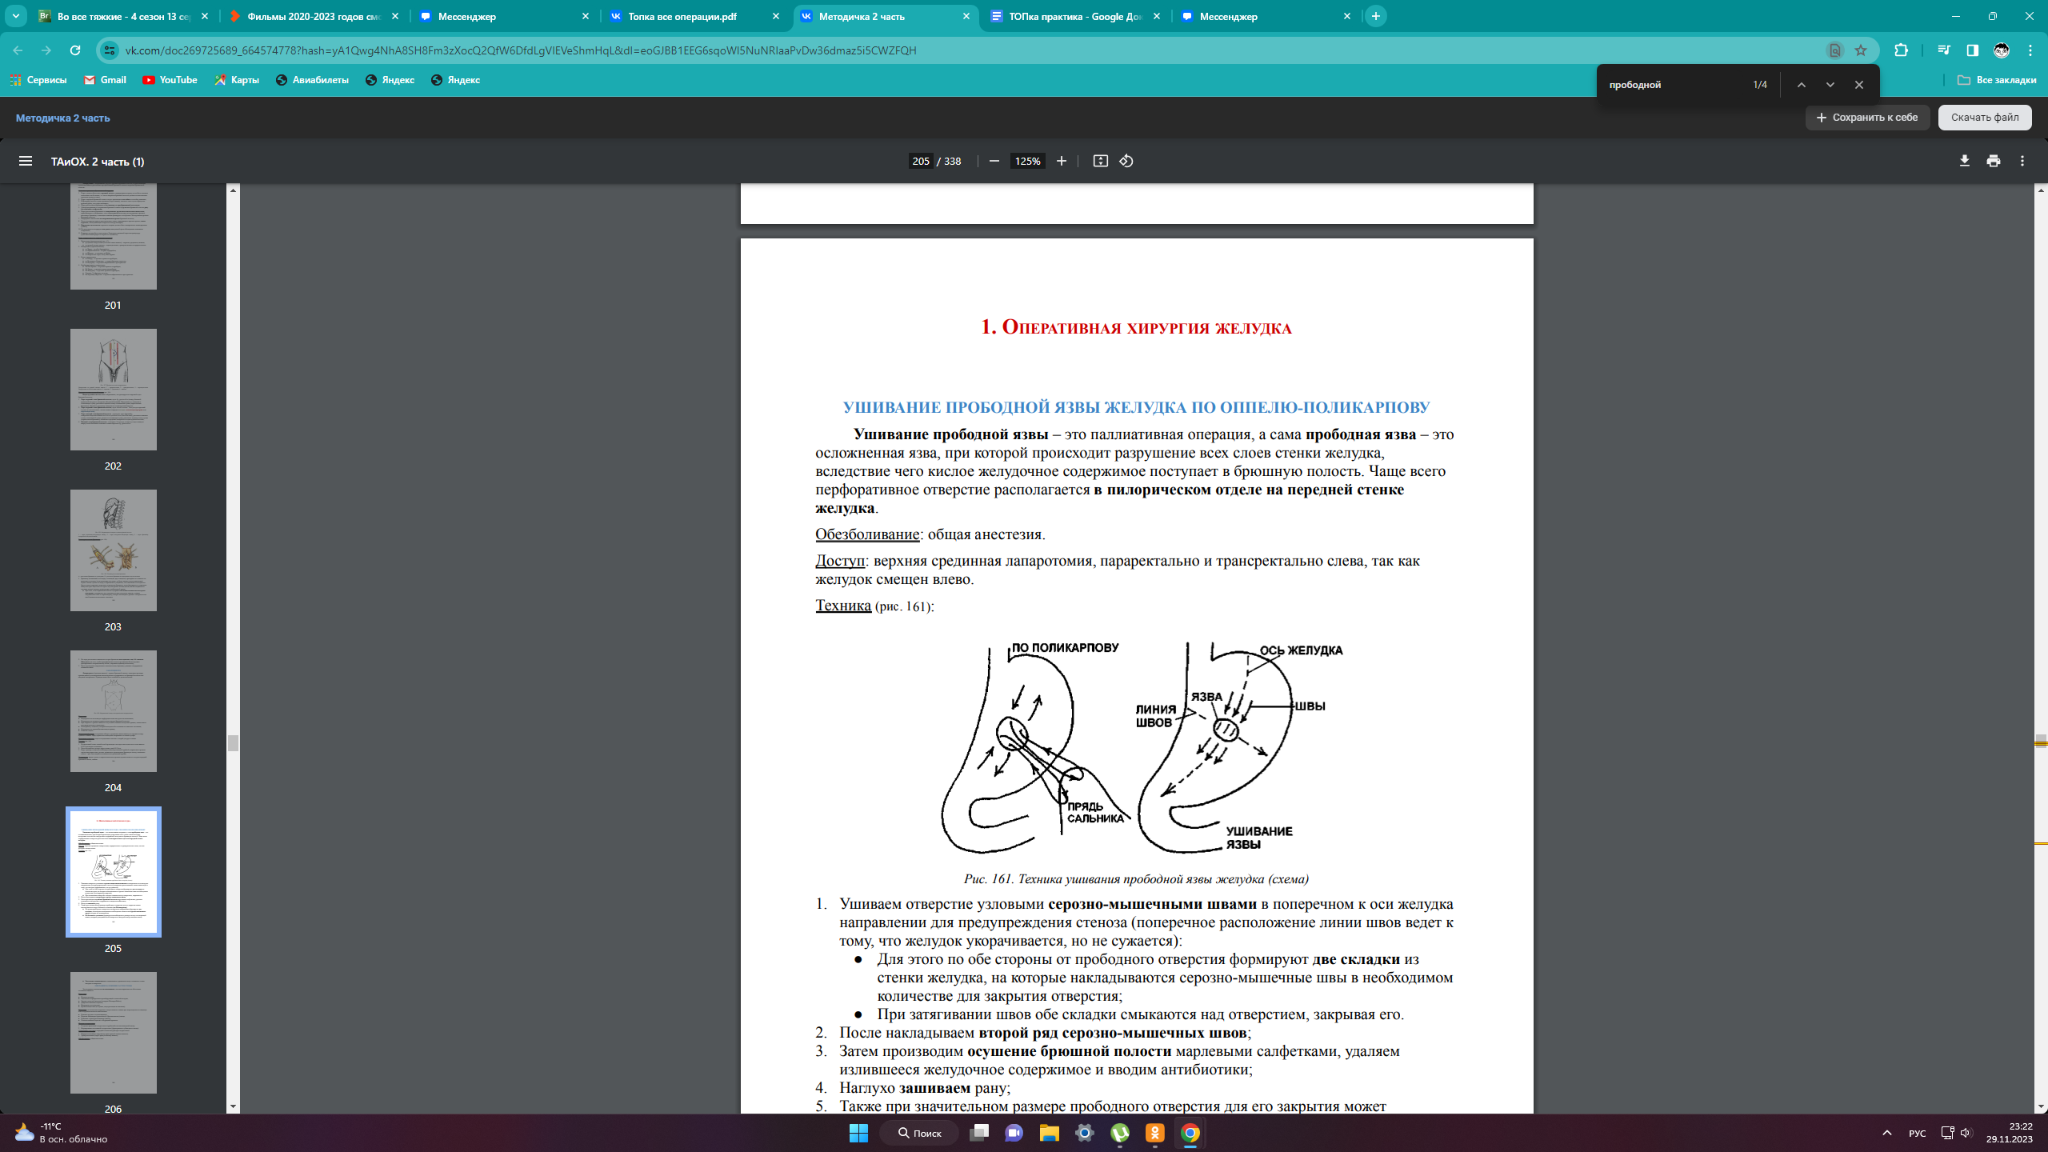Image resolution: width=2048 pixels, height=1152 pixels.
Task: Switch to 'ТОПка практика' Google Docs tab
Action: click(1075, 16)
